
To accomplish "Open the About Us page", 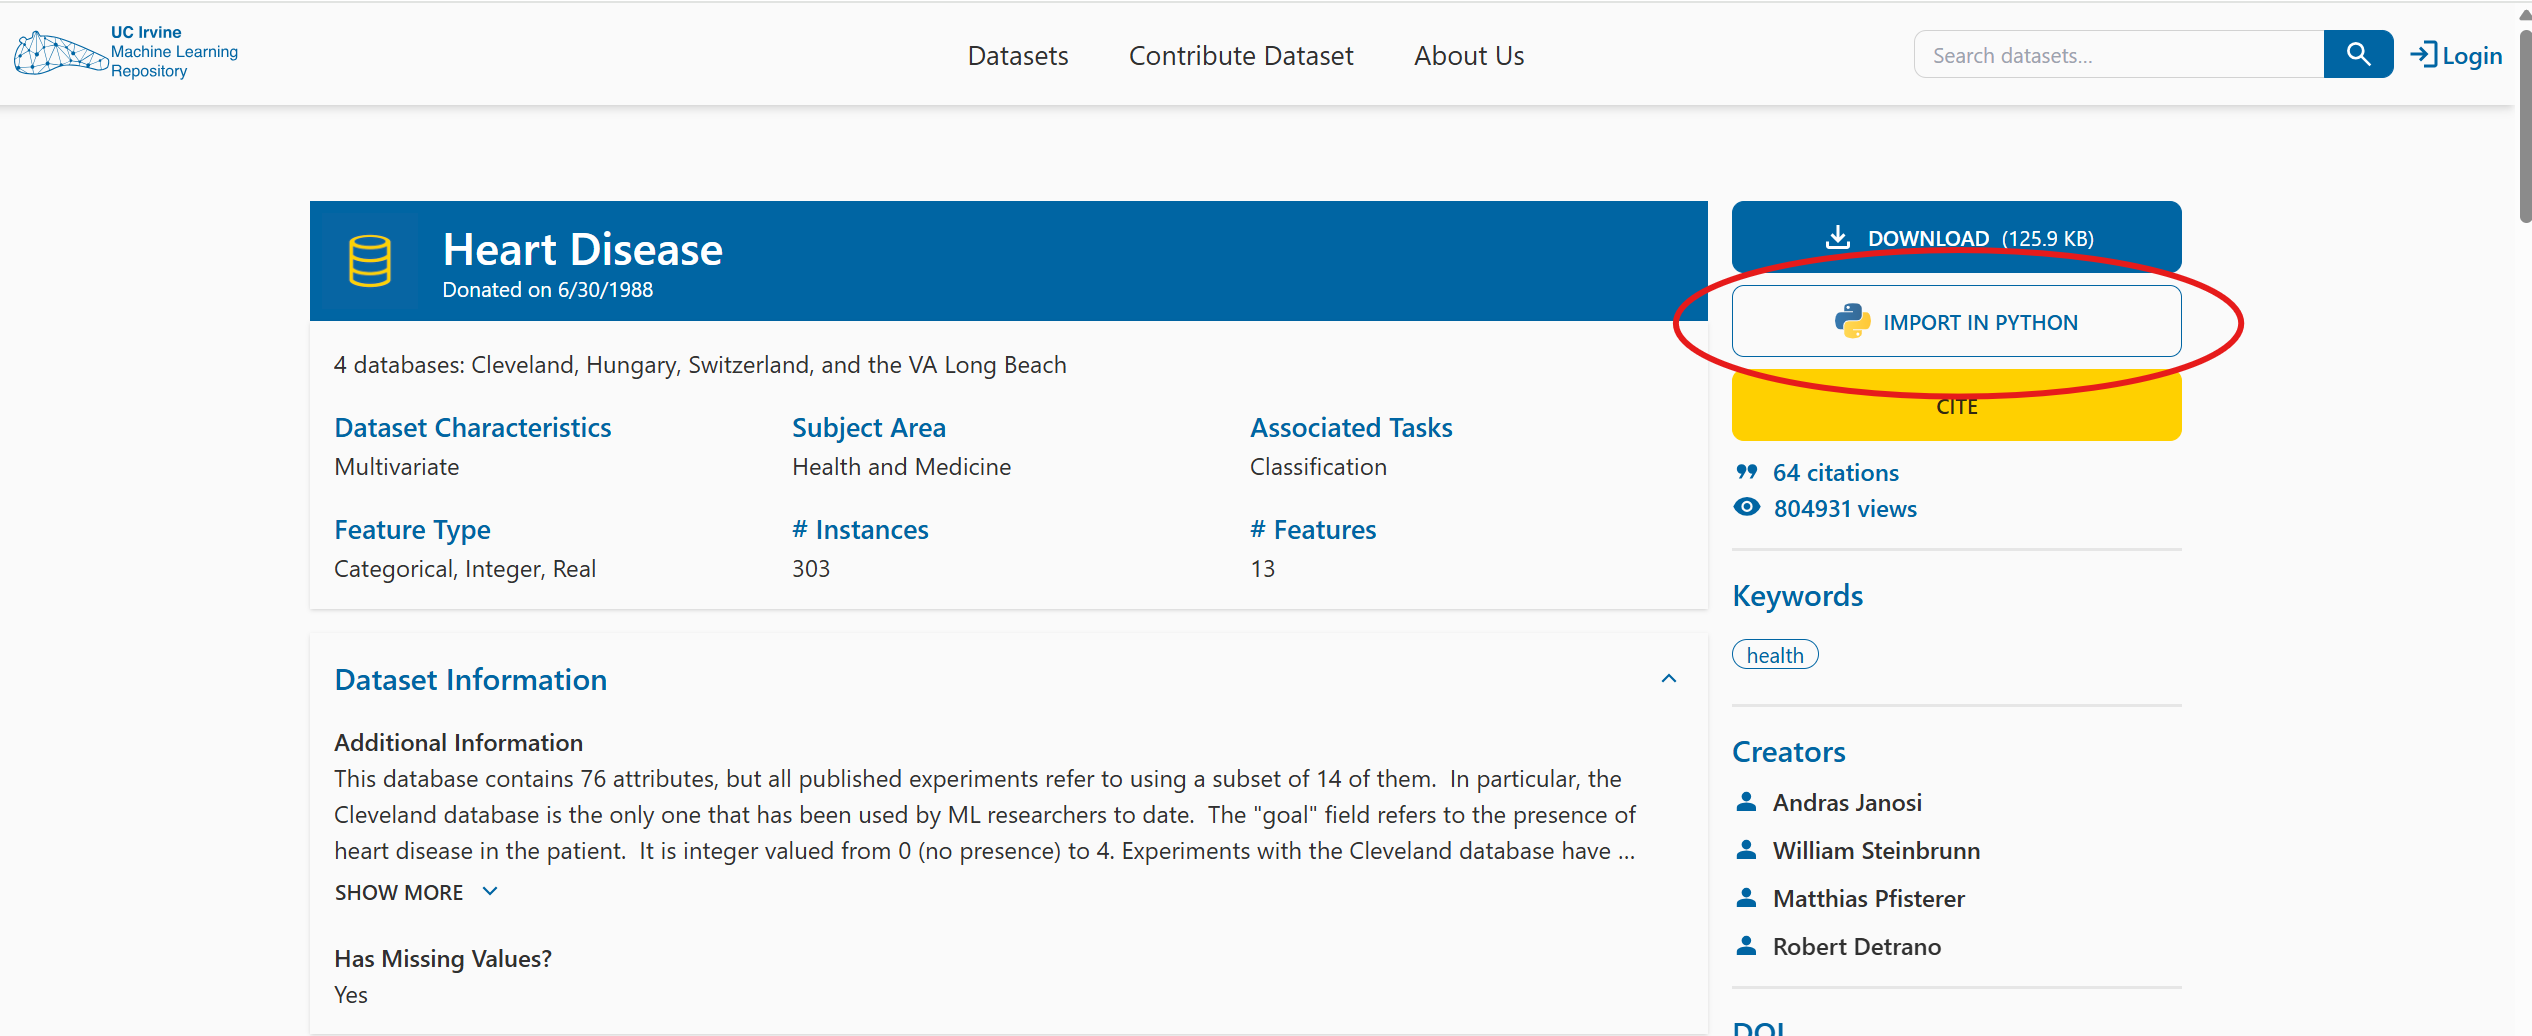I will 1468,56.
